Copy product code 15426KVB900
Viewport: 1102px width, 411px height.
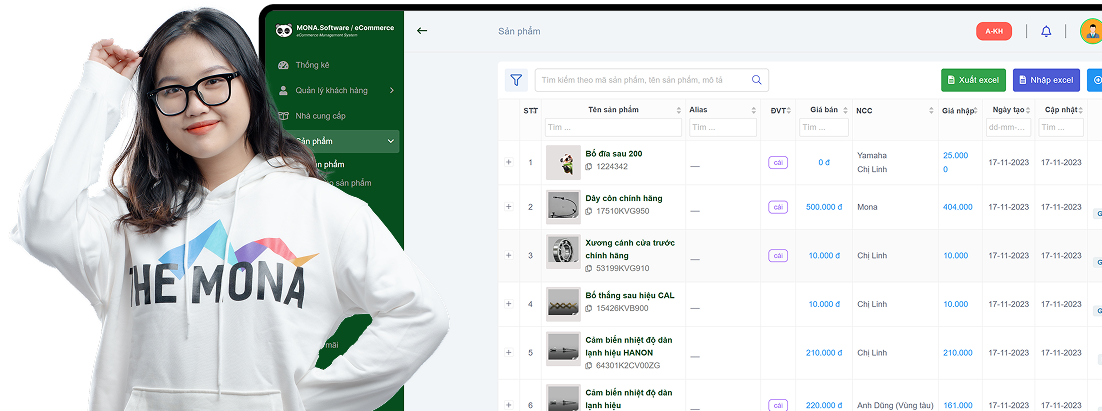click(589, 308)
